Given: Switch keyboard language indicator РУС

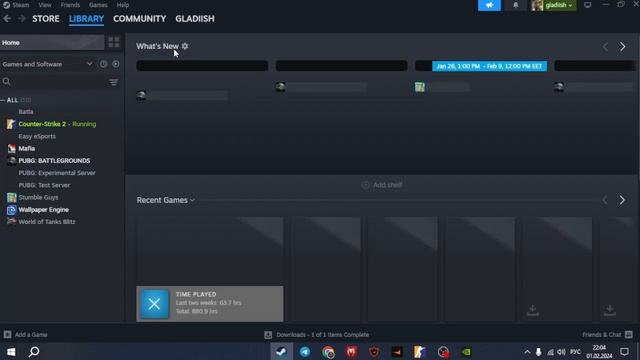Looking at the screenshot, I should (x=576, y=352).
